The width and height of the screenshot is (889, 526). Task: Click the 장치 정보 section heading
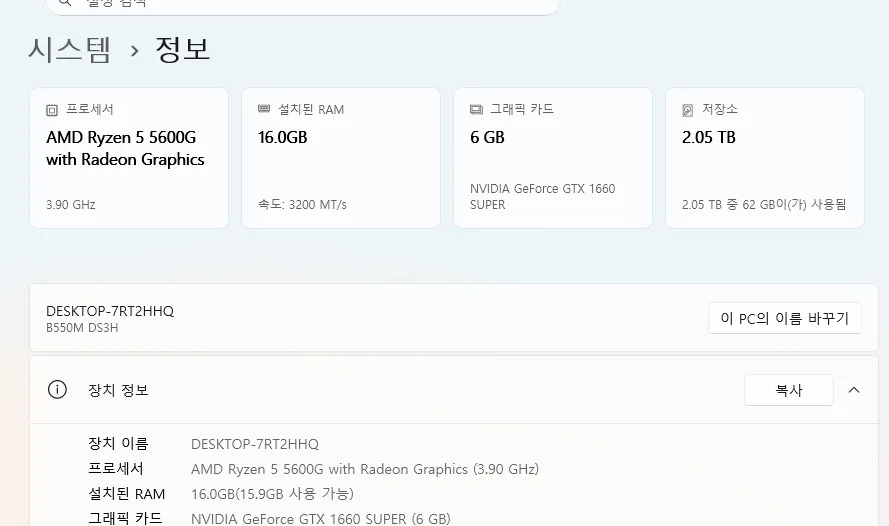(118, 390)
